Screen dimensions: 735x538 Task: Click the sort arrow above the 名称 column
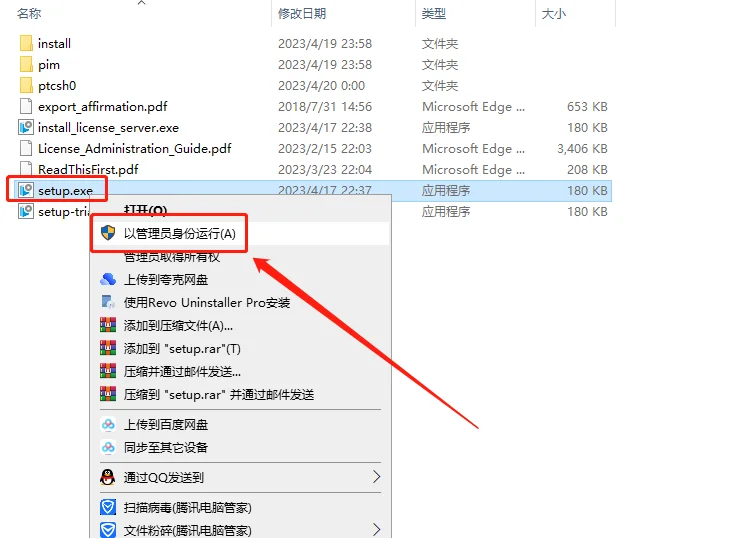point(141,3)
